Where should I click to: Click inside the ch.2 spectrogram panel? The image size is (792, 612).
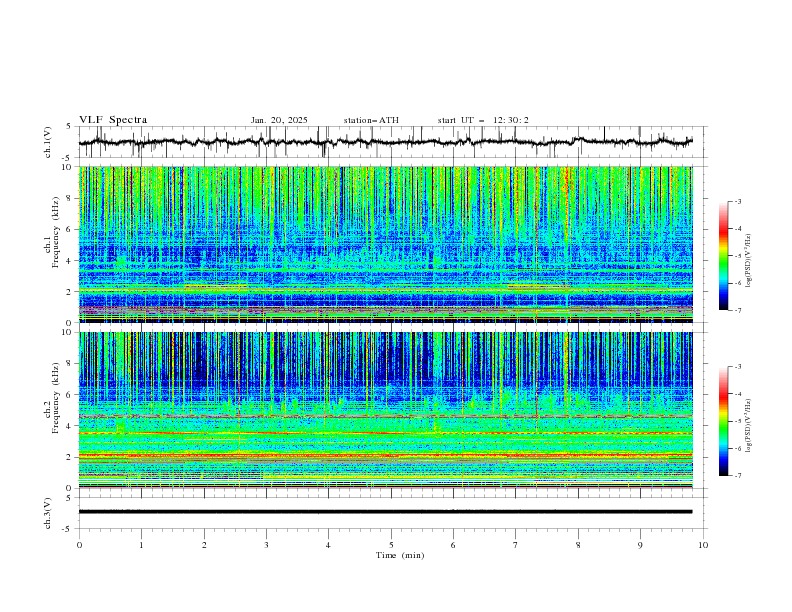[x=385, y=410]
